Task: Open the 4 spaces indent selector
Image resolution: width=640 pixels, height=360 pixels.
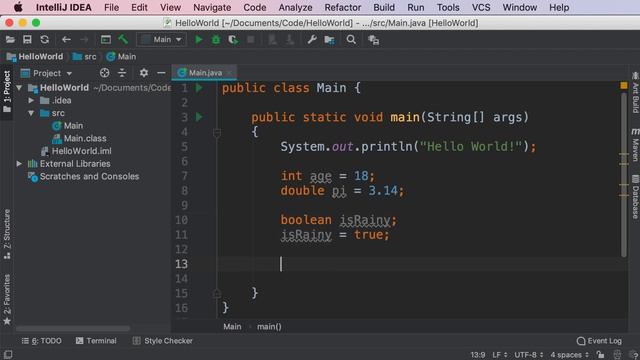Action: click(569, 355)
